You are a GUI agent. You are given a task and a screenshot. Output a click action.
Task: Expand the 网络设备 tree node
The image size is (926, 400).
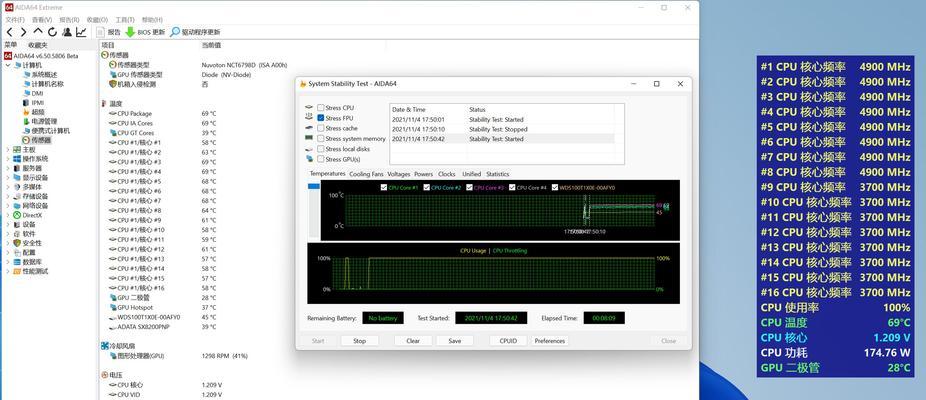8,206
